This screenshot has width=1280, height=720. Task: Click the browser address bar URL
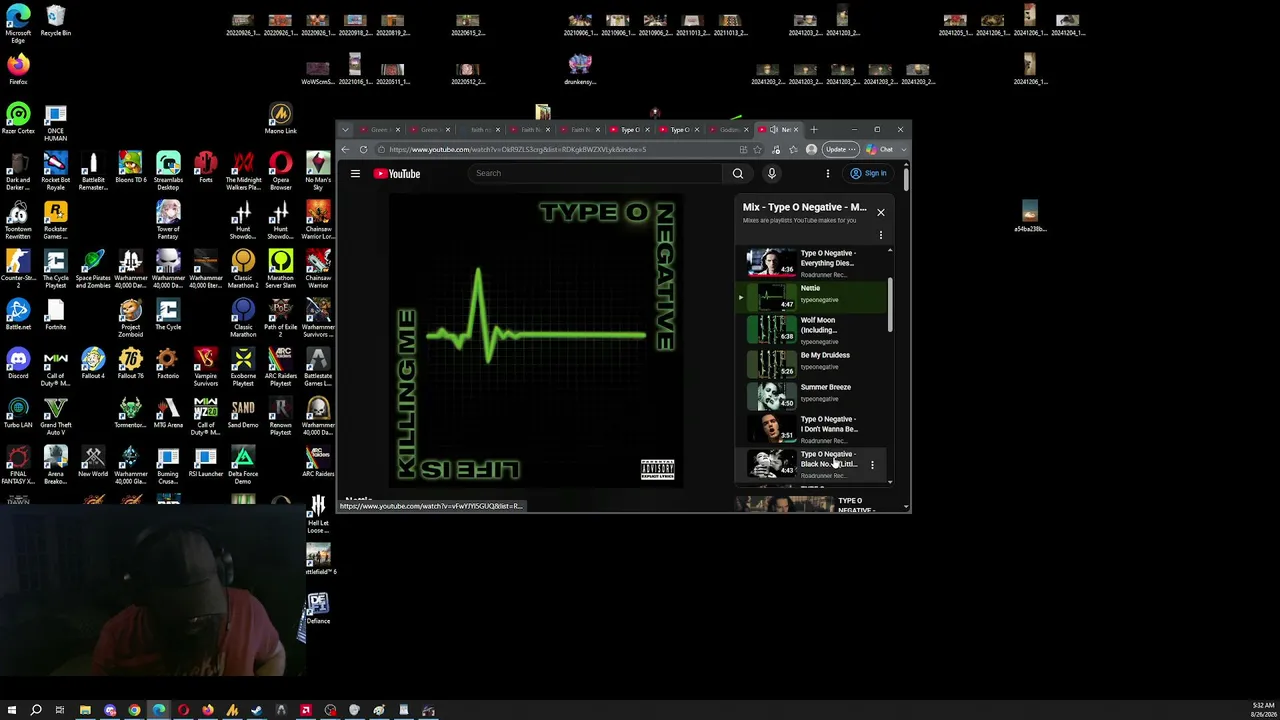click(x=517, y=150)
